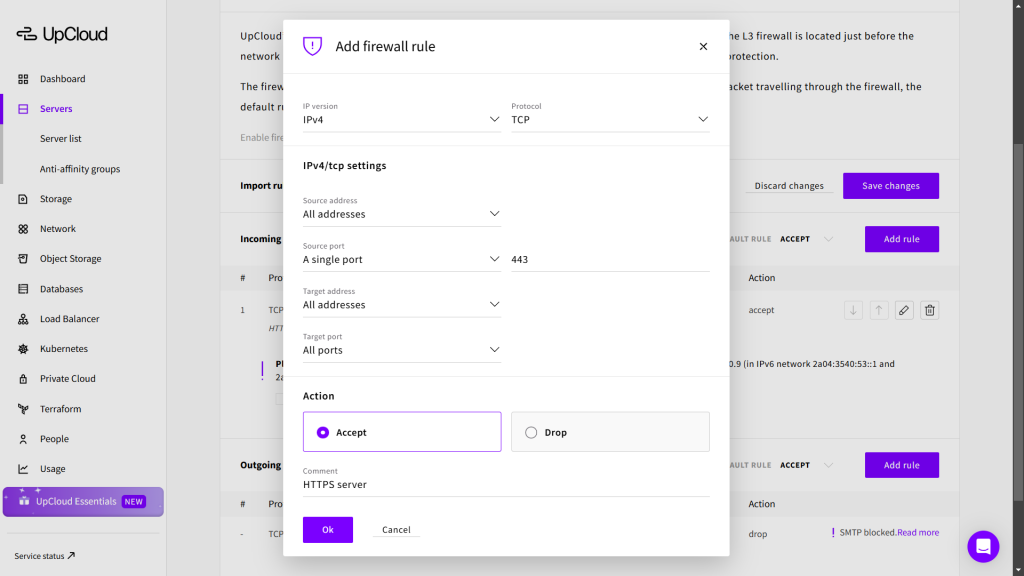The width and height of the screenshot is (1024, 576).
Task: Open Load Balancer menu item
Action: pos(70,319)
